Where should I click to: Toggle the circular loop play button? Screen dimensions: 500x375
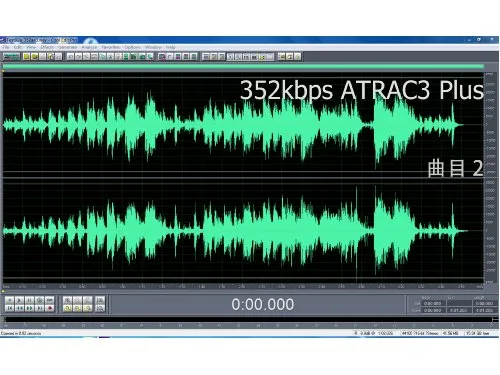tap(40, 300)
